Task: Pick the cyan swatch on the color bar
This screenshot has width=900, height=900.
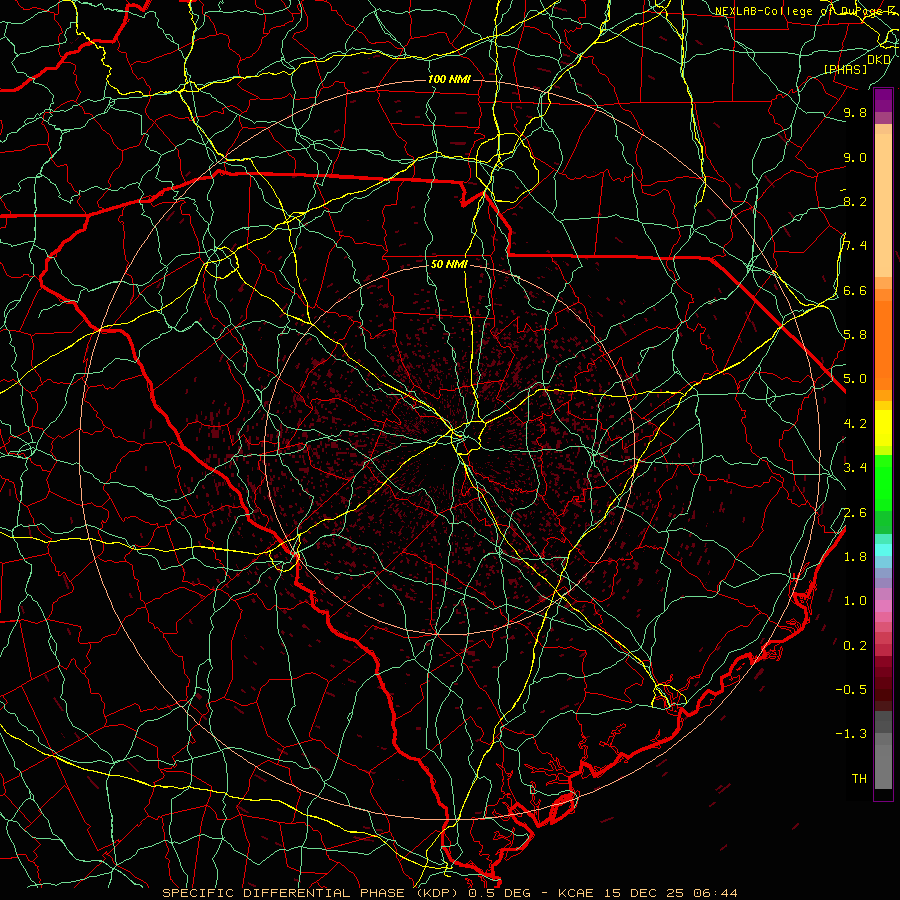Action: click(x=883, y=550)
